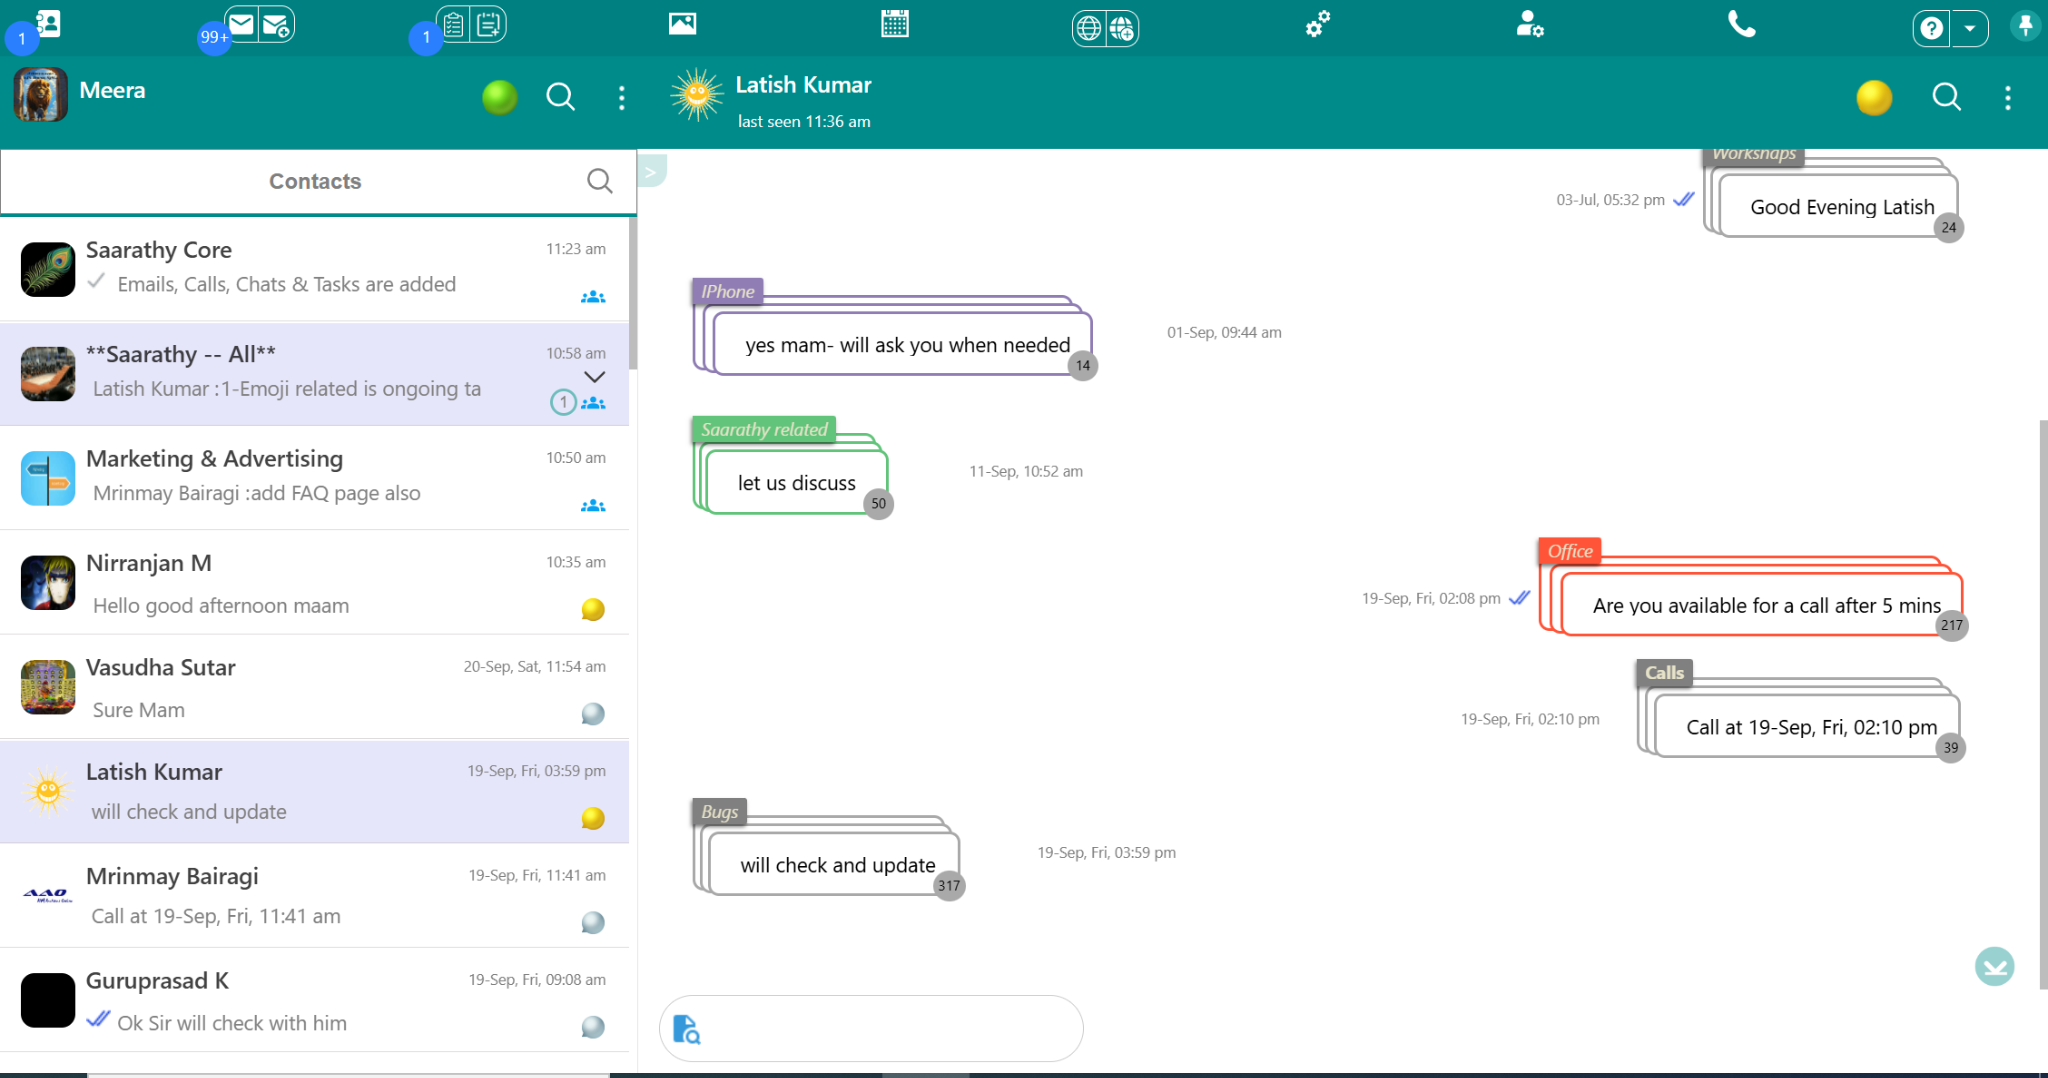
Task: Open user management settings icon
Action: click(1530, 25)
